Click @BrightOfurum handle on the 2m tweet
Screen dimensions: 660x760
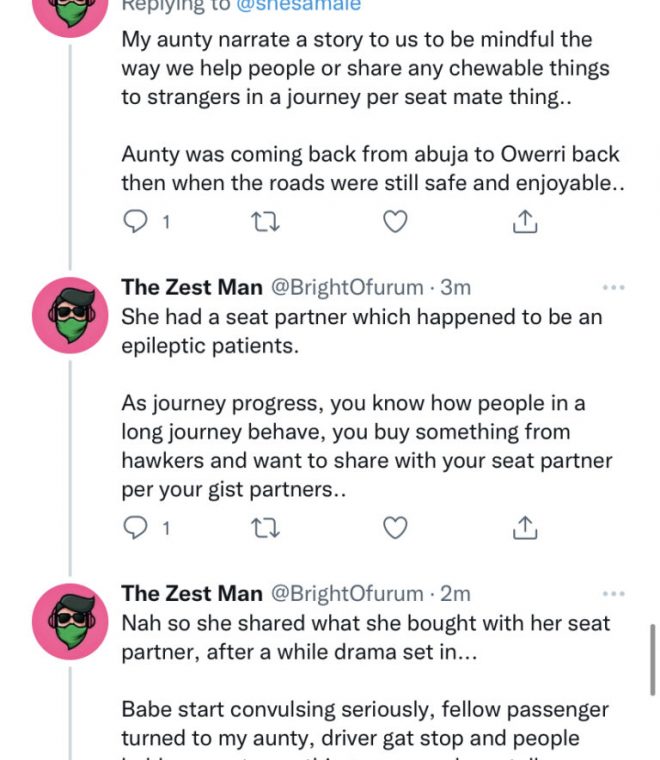coord(350,594)
